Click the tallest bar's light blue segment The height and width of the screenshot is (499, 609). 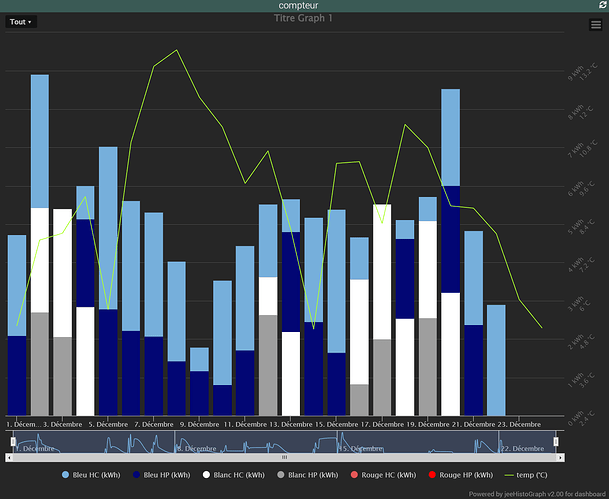coord(40,141)
